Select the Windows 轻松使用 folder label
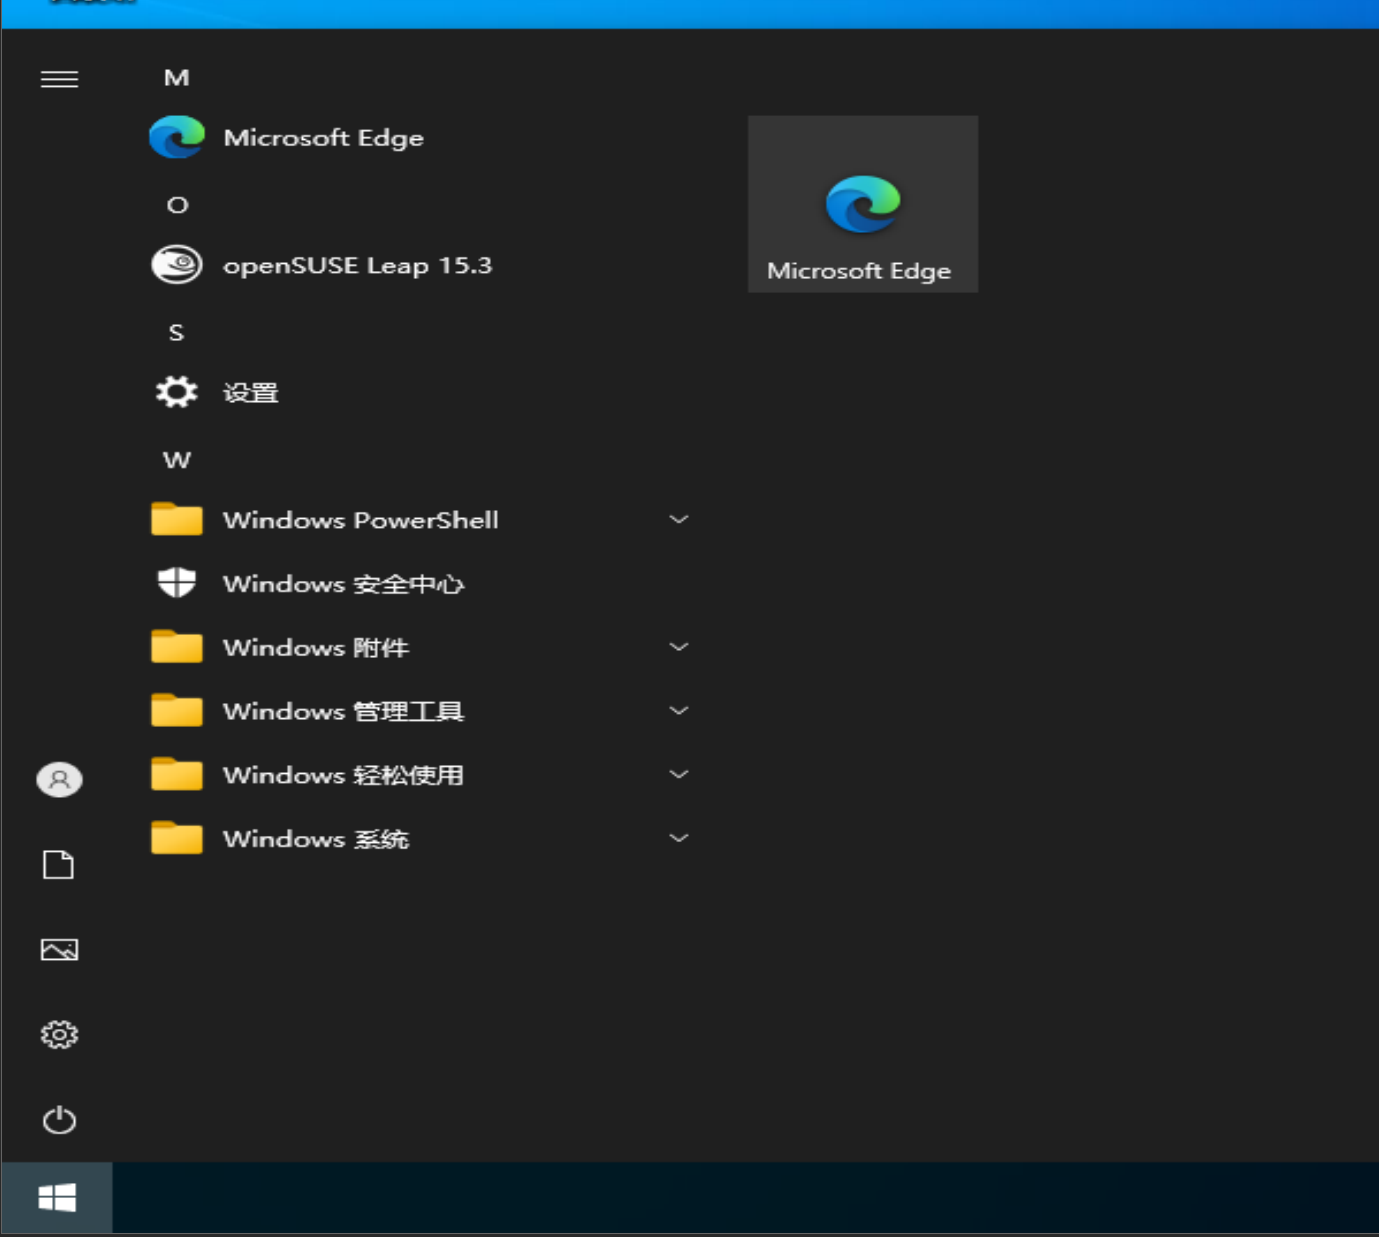 pyautogui.click(x=343, y=775)
